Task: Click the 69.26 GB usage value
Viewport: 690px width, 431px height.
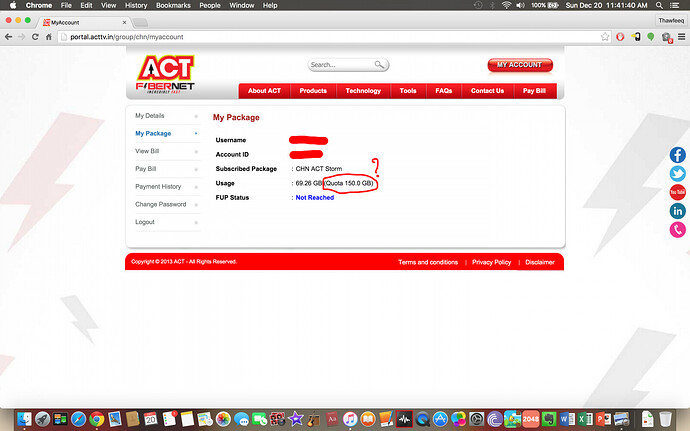Action: pos(309,183)
